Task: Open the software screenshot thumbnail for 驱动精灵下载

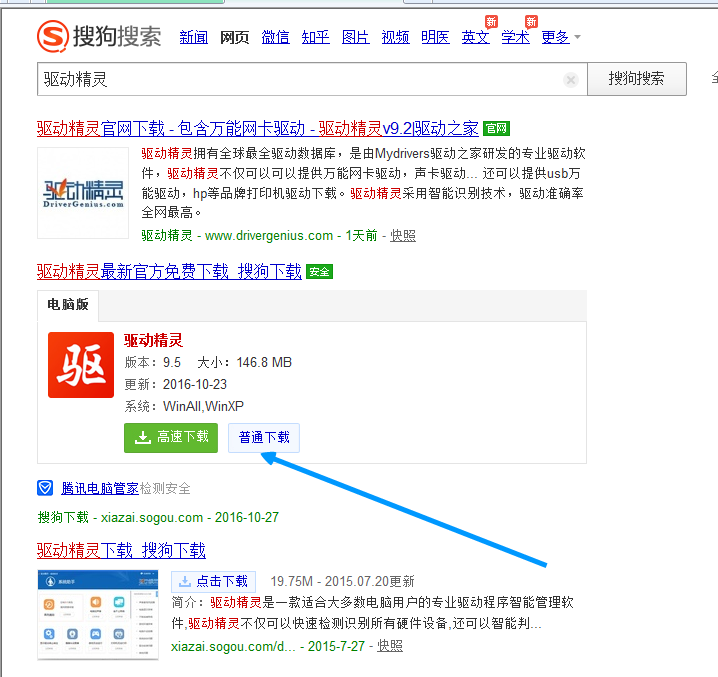Action: [98, 615]
